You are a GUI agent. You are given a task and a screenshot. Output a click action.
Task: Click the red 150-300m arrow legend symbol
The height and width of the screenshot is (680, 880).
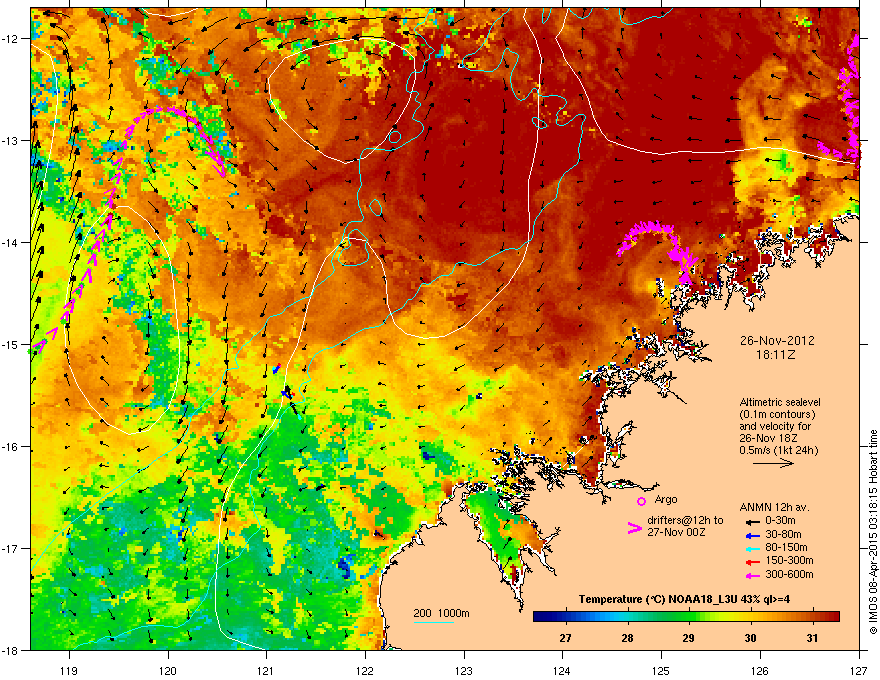click(x=752, y=561)
